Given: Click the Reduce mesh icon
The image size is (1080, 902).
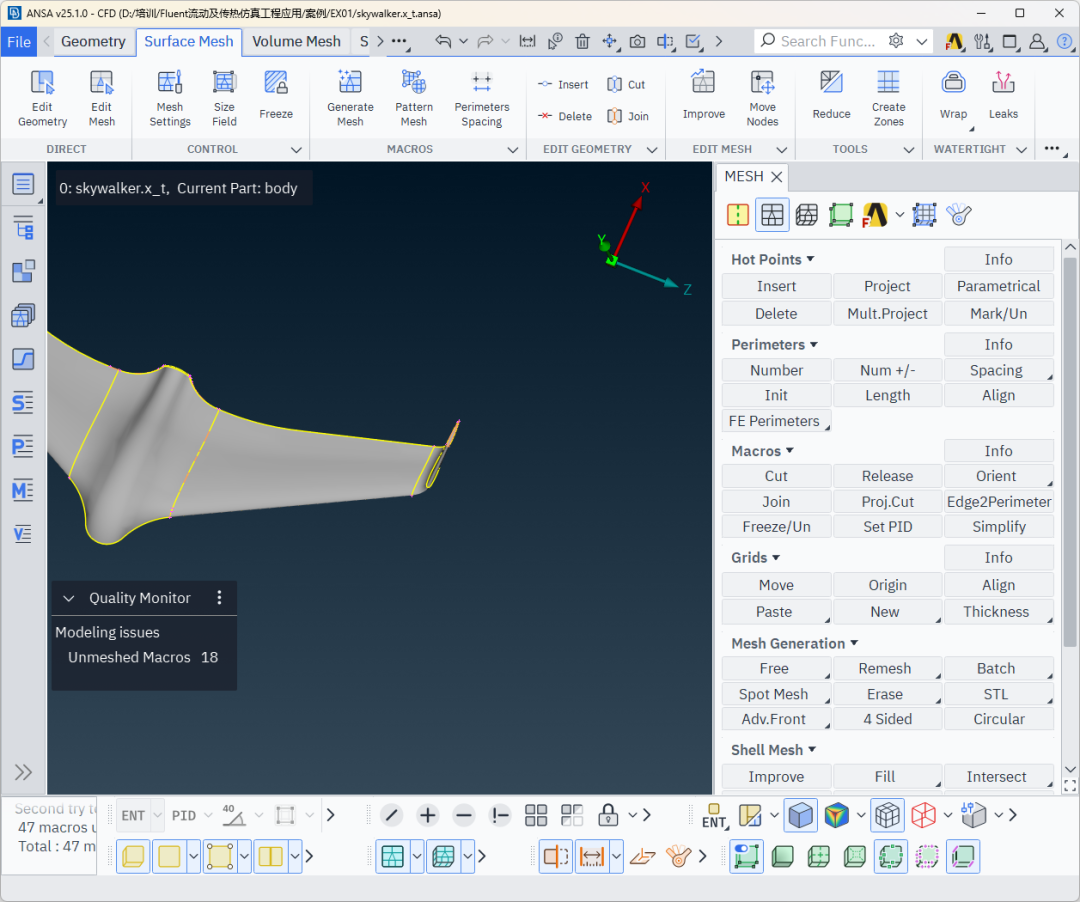Looking at the screenshot, I should click(x=831, y=96).
